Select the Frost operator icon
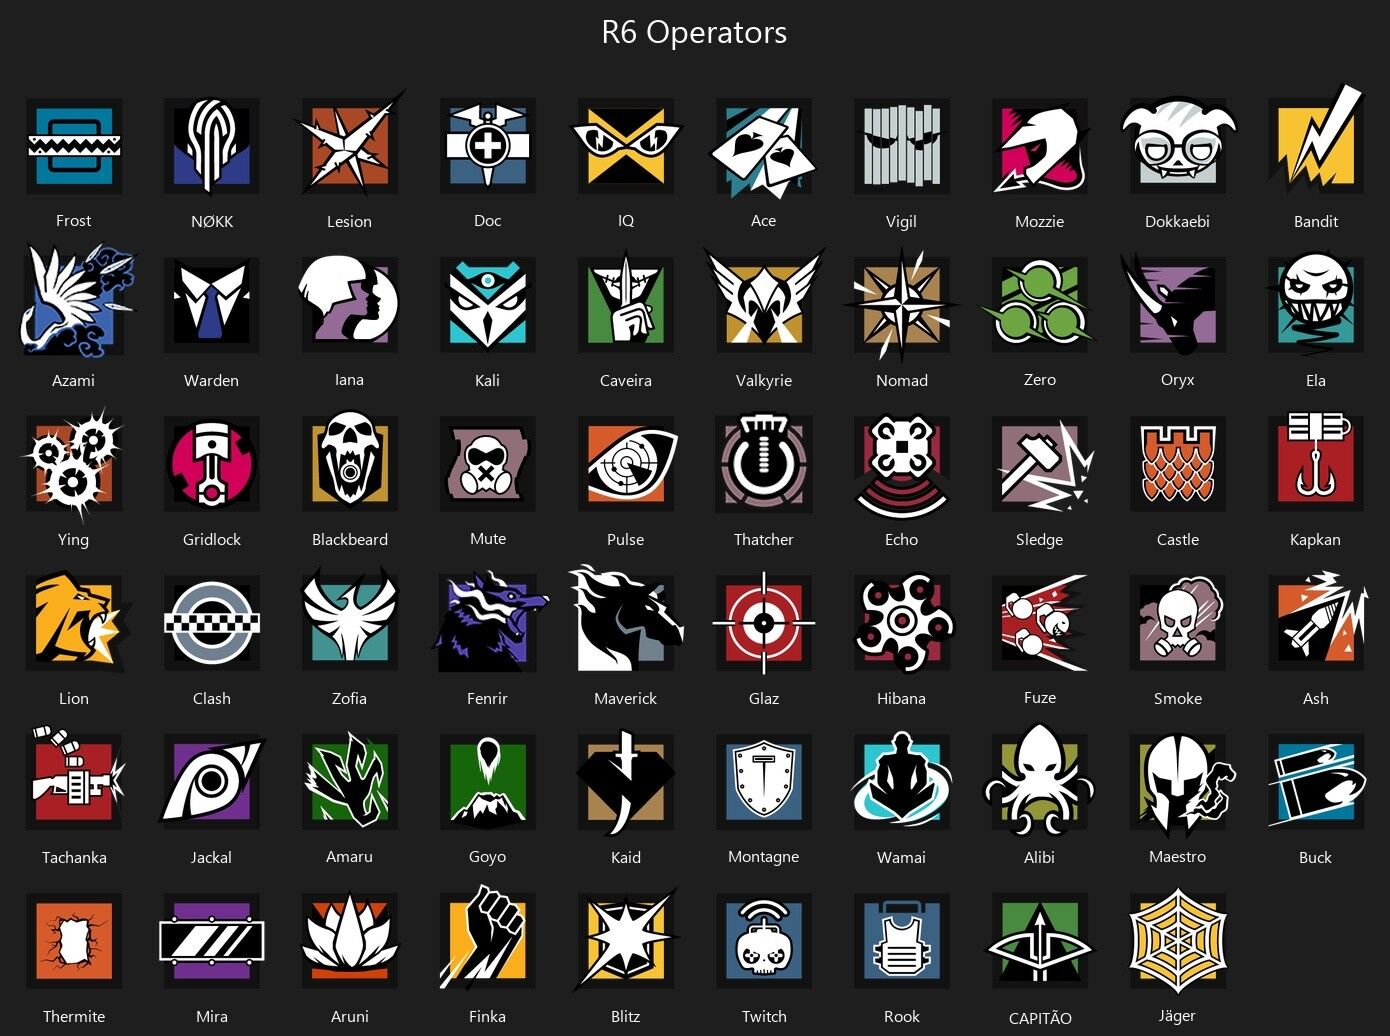Viewport: 1390px width, 1036px height. pos(74,146)
